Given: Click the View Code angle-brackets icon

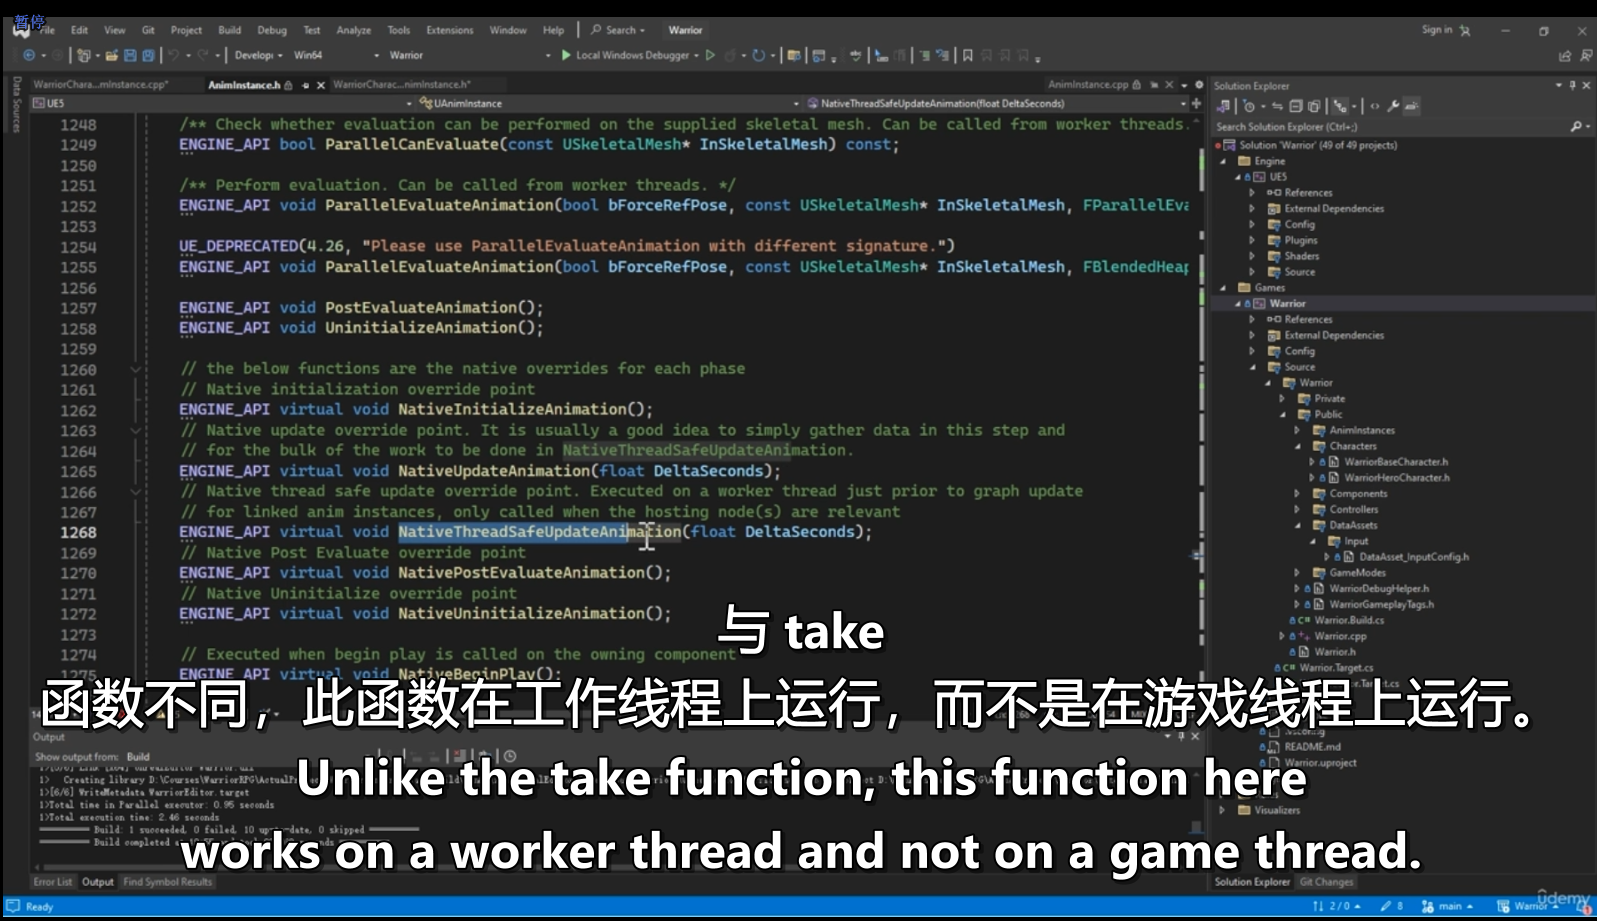Looking at the screenshot, I should (x=1374, y=106).
